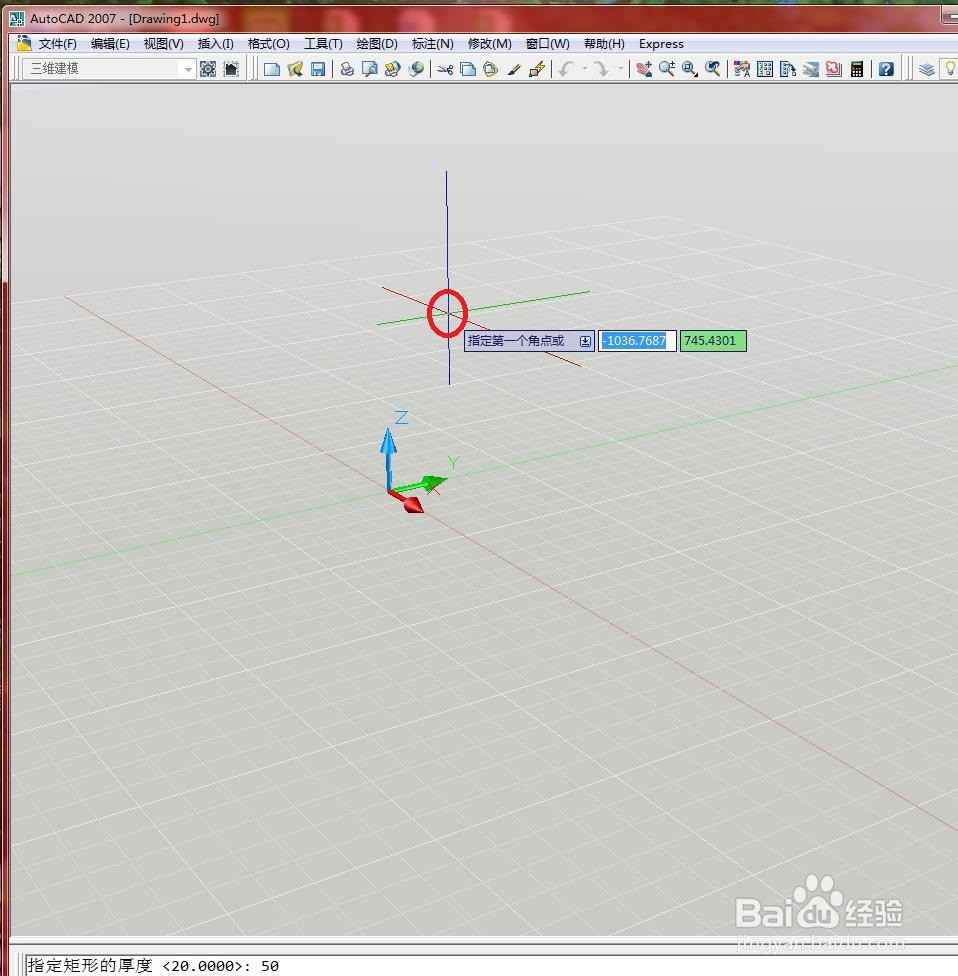958x976 pixels.
Task: Click the Publish icon
Action: pos(393,68)
